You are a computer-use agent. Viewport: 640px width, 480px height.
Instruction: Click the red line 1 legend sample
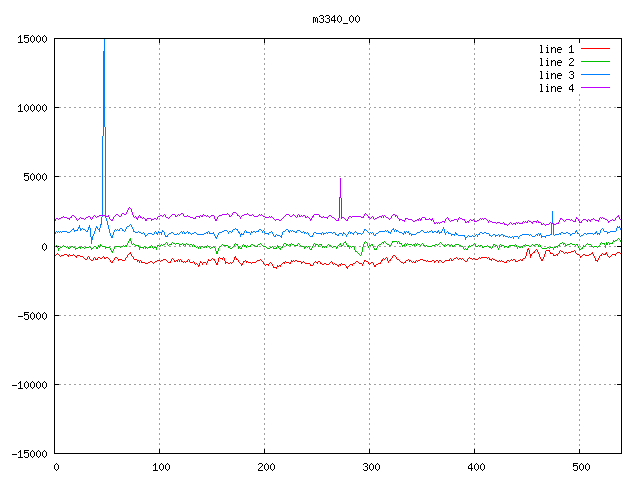click(x=595, y=49)
